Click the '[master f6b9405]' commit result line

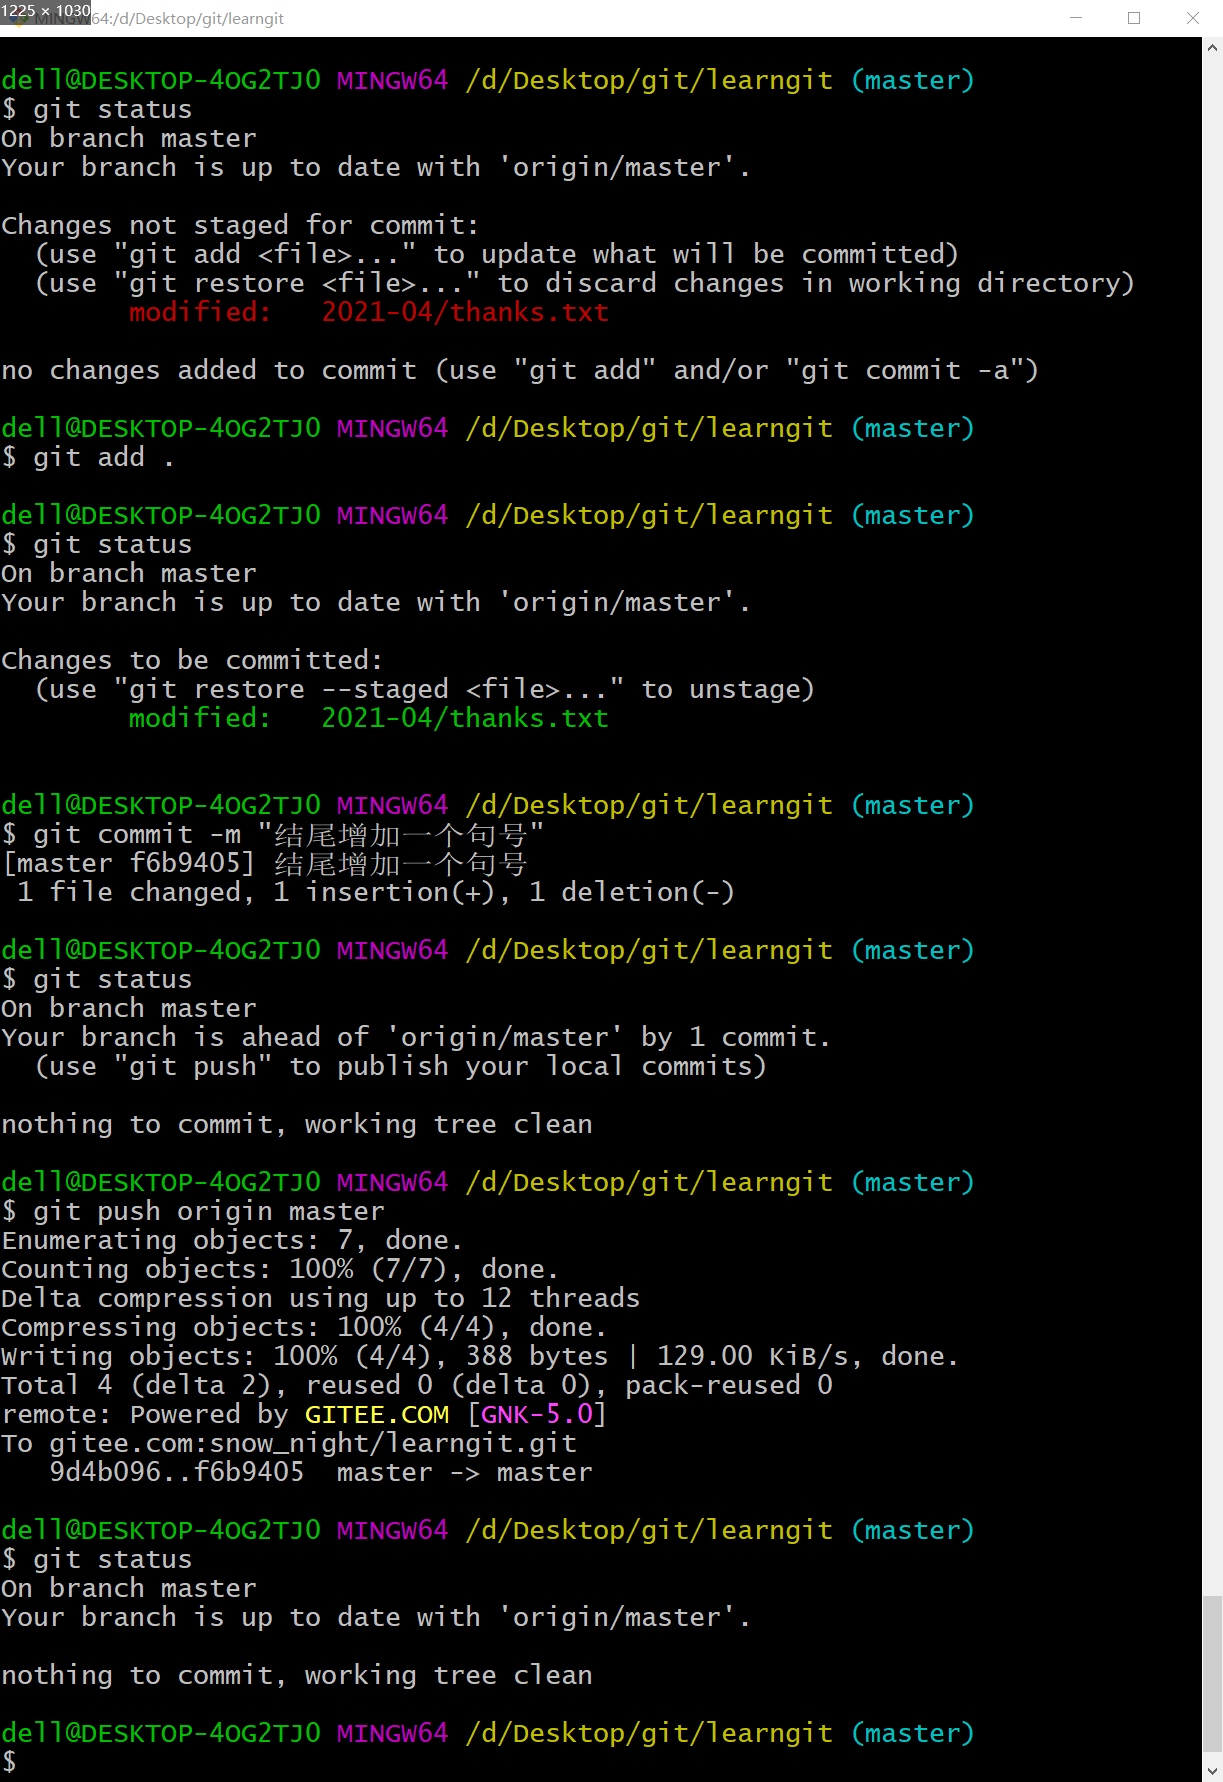pyautogui.click(x=265, y=863)
